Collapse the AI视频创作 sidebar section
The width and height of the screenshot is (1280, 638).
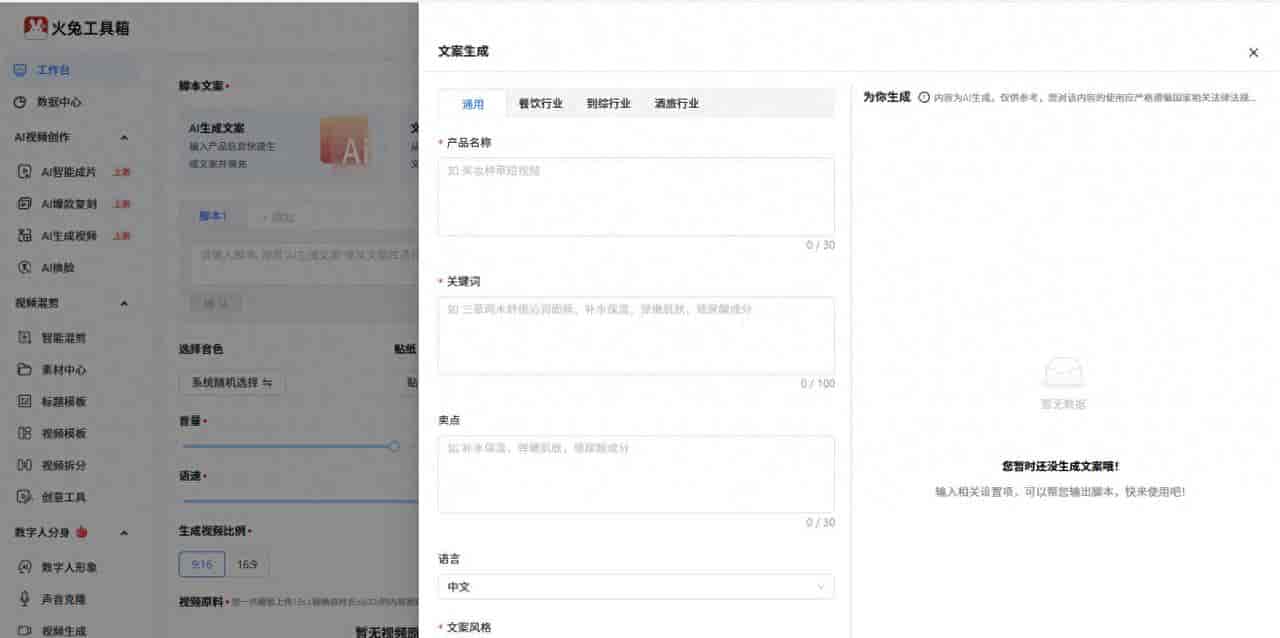(x=124, y=138)
